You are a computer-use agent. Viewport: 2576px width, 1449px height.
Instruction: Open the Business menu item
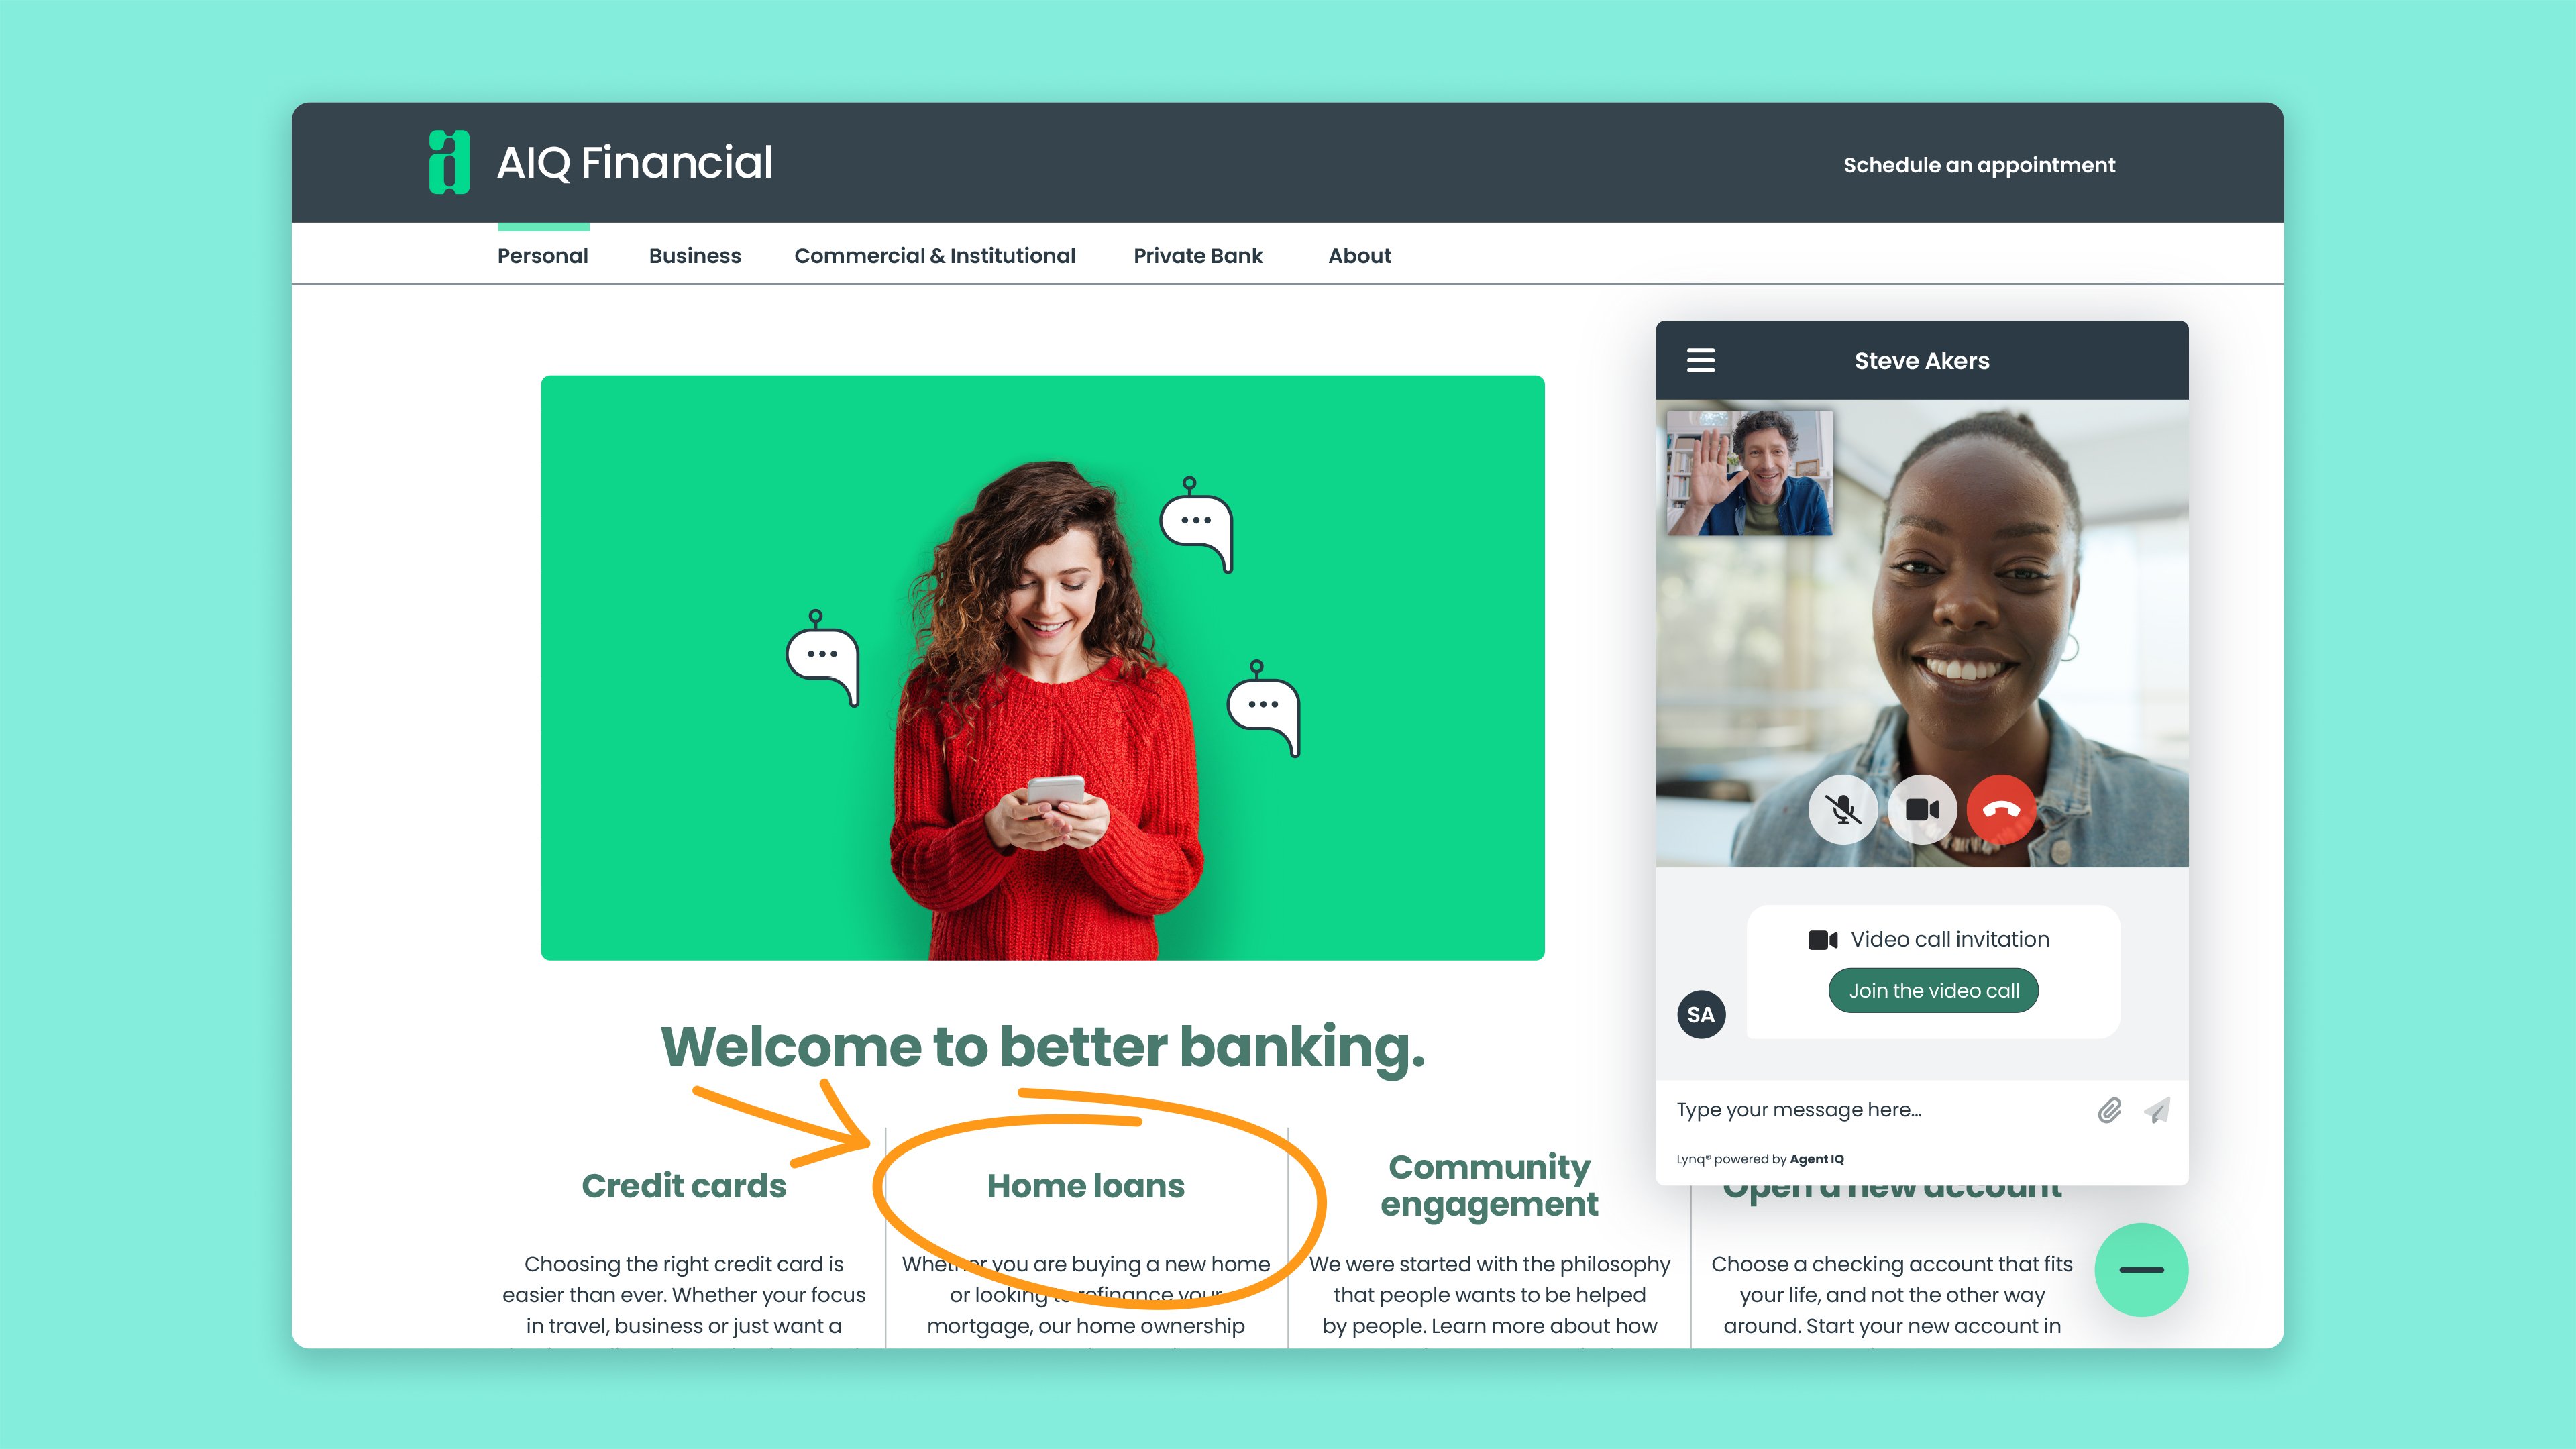(695, 256)
